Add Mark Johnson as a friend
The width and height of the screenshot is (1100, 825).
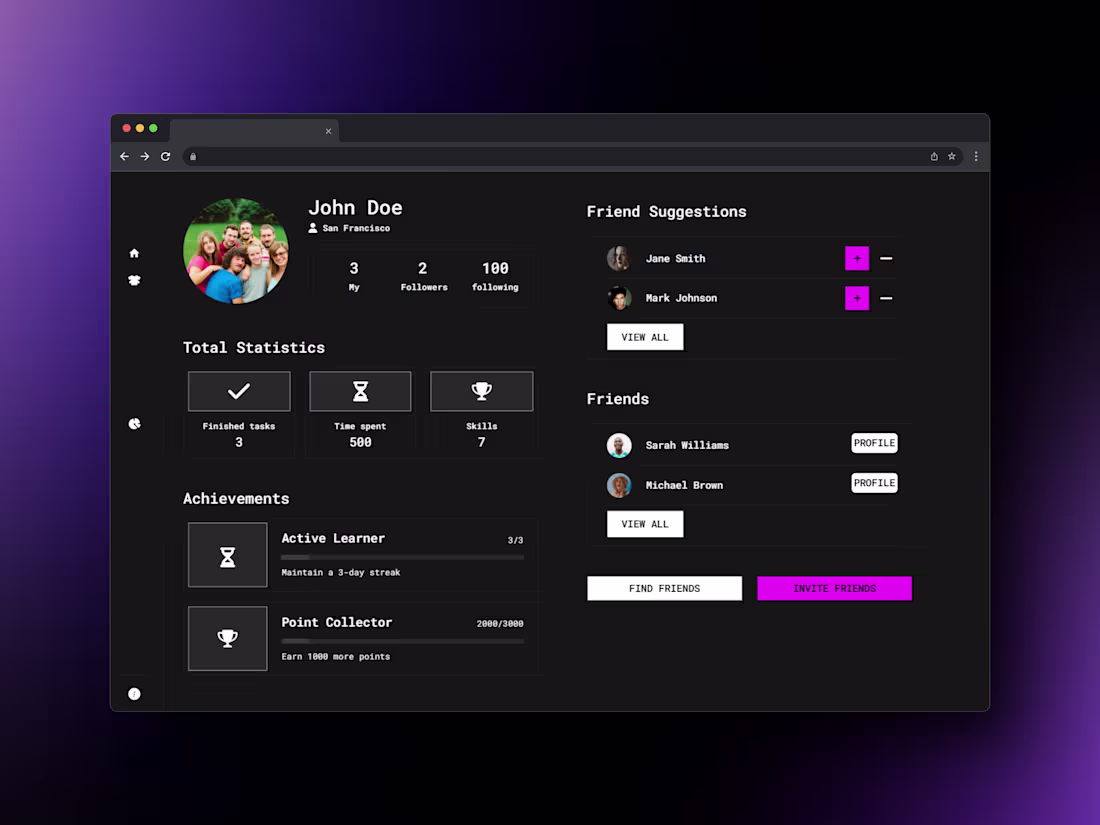click(x=857, y=298)
